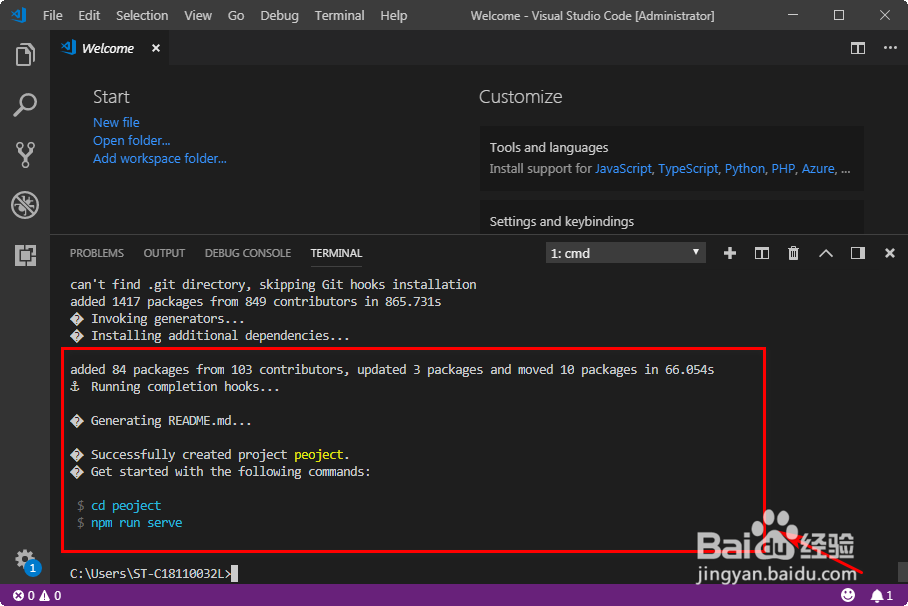Screen dimensions: 908x606
Task: Install Python support link
Action: point(745,169)
